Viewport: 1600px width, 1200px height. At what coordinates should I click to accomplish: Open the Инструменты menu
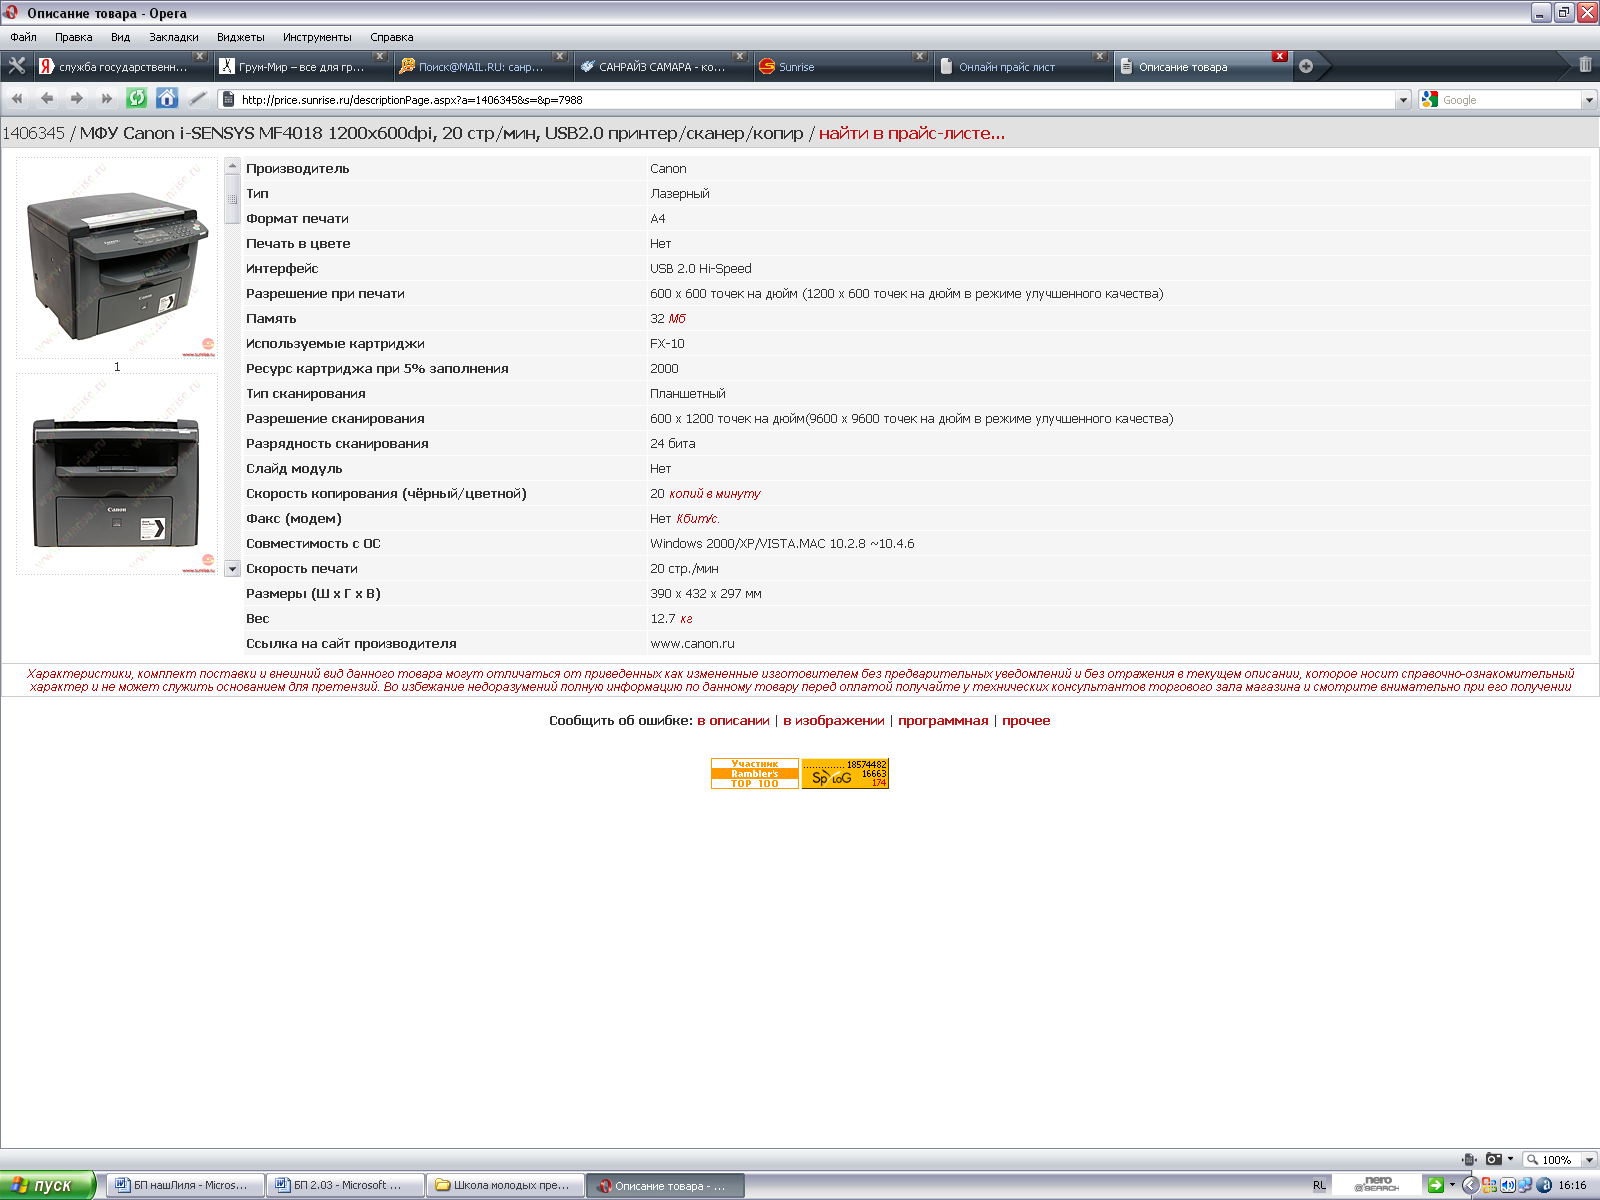317,37
